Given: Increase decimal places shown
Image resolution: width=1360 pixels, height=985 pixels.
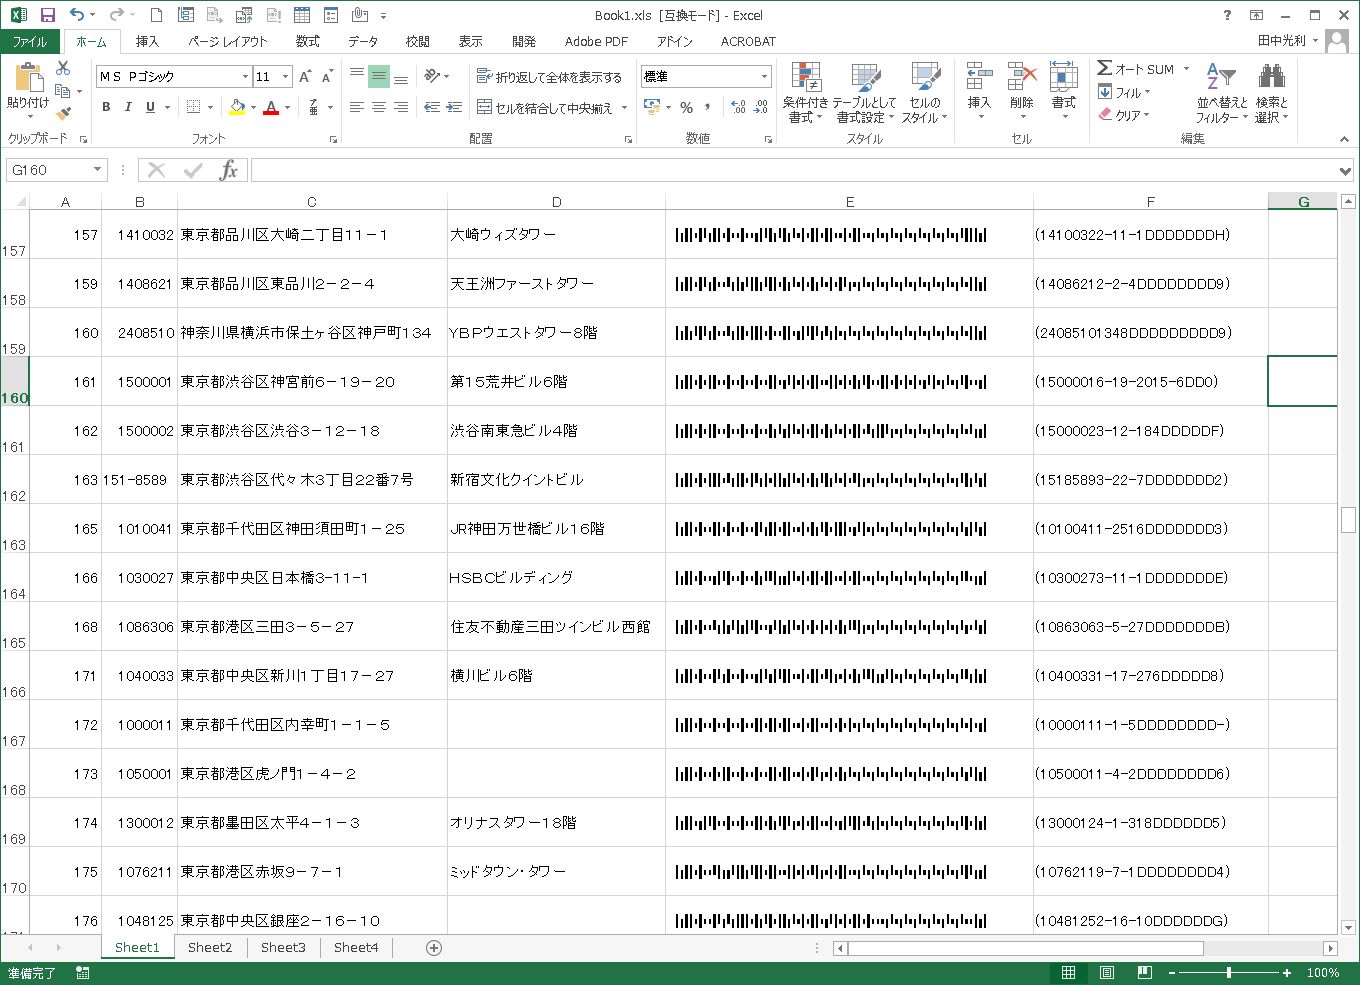Looking at the screenshot, I should coord(738,107).
